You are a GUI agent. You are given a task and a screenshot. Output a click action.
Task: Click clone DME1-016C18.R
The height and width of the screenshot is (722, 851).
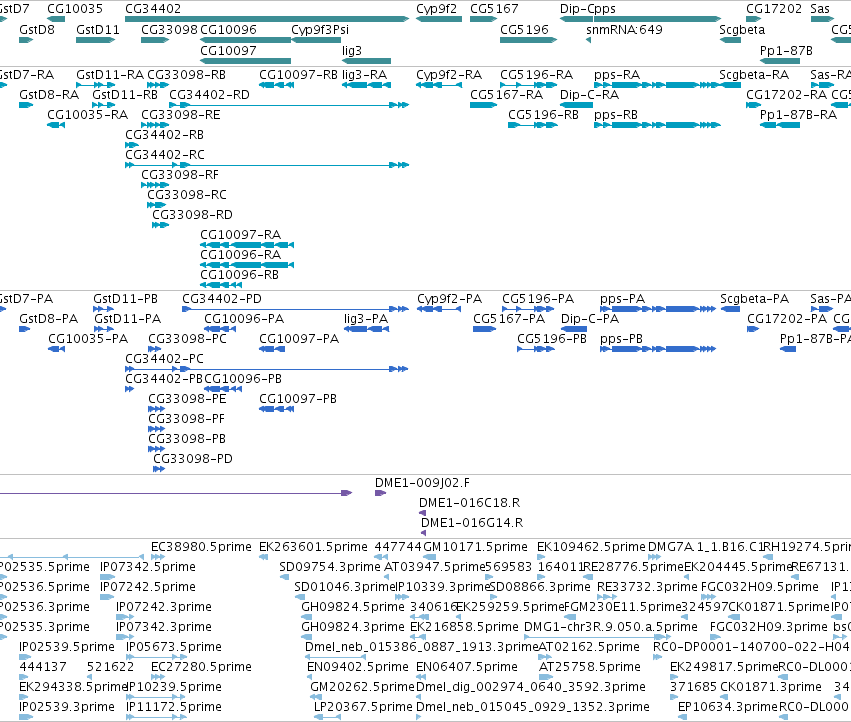422,513
